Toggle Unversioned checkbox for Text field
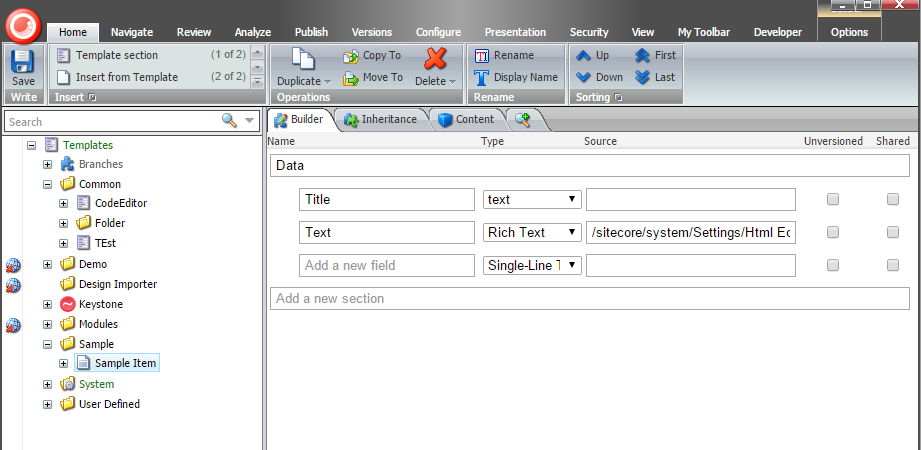The height and width of the screenshot is (450, 921). point(833,232)
